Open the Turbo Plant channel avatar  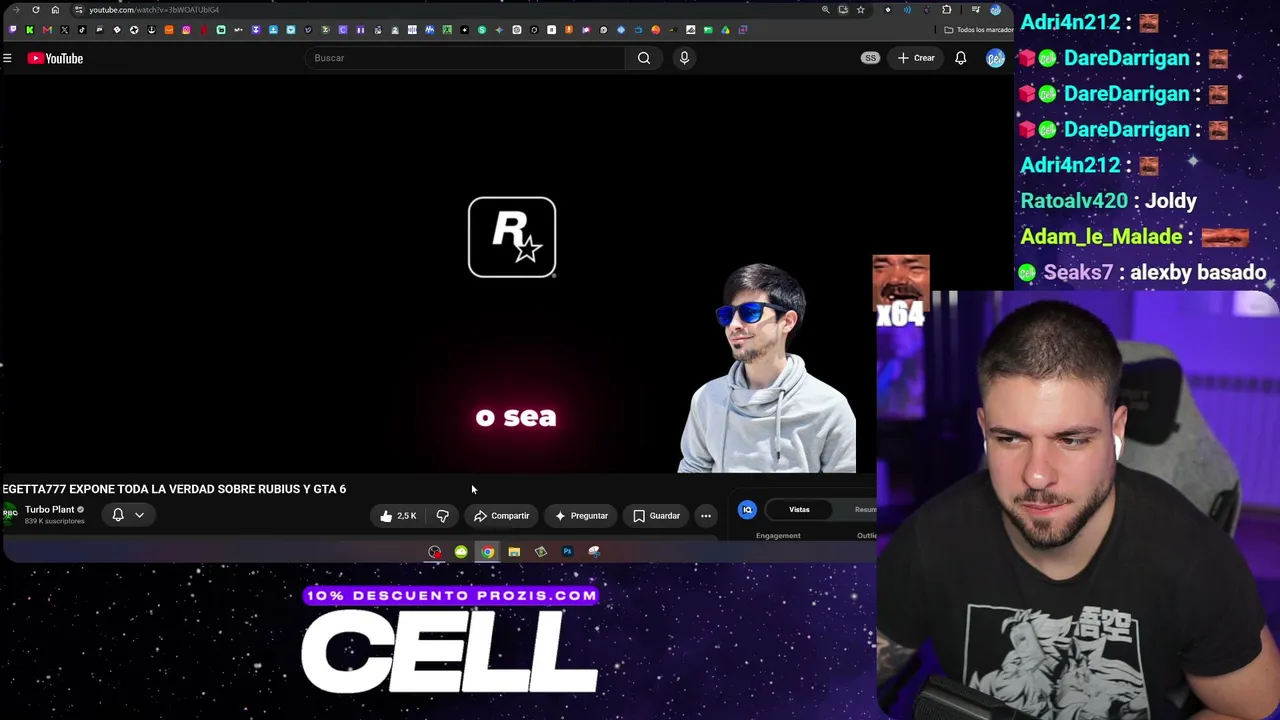click(x=10, y=514)
